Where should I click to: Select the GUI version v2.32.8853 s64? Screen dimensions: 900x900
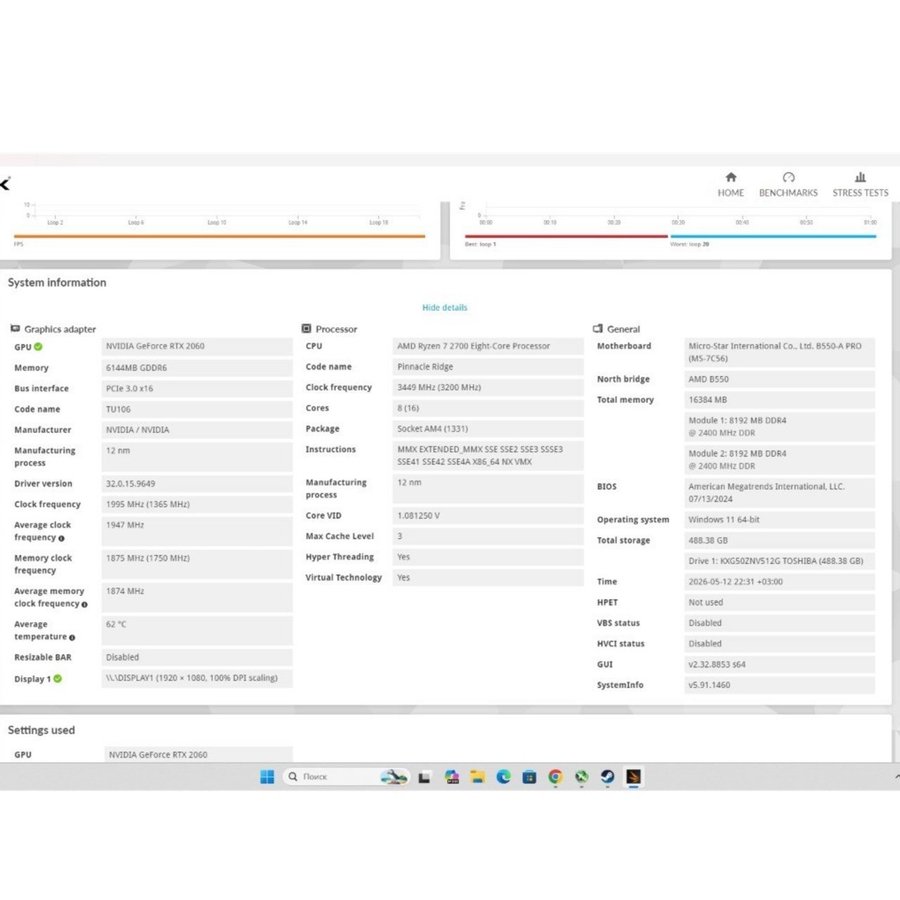(779, 665)
